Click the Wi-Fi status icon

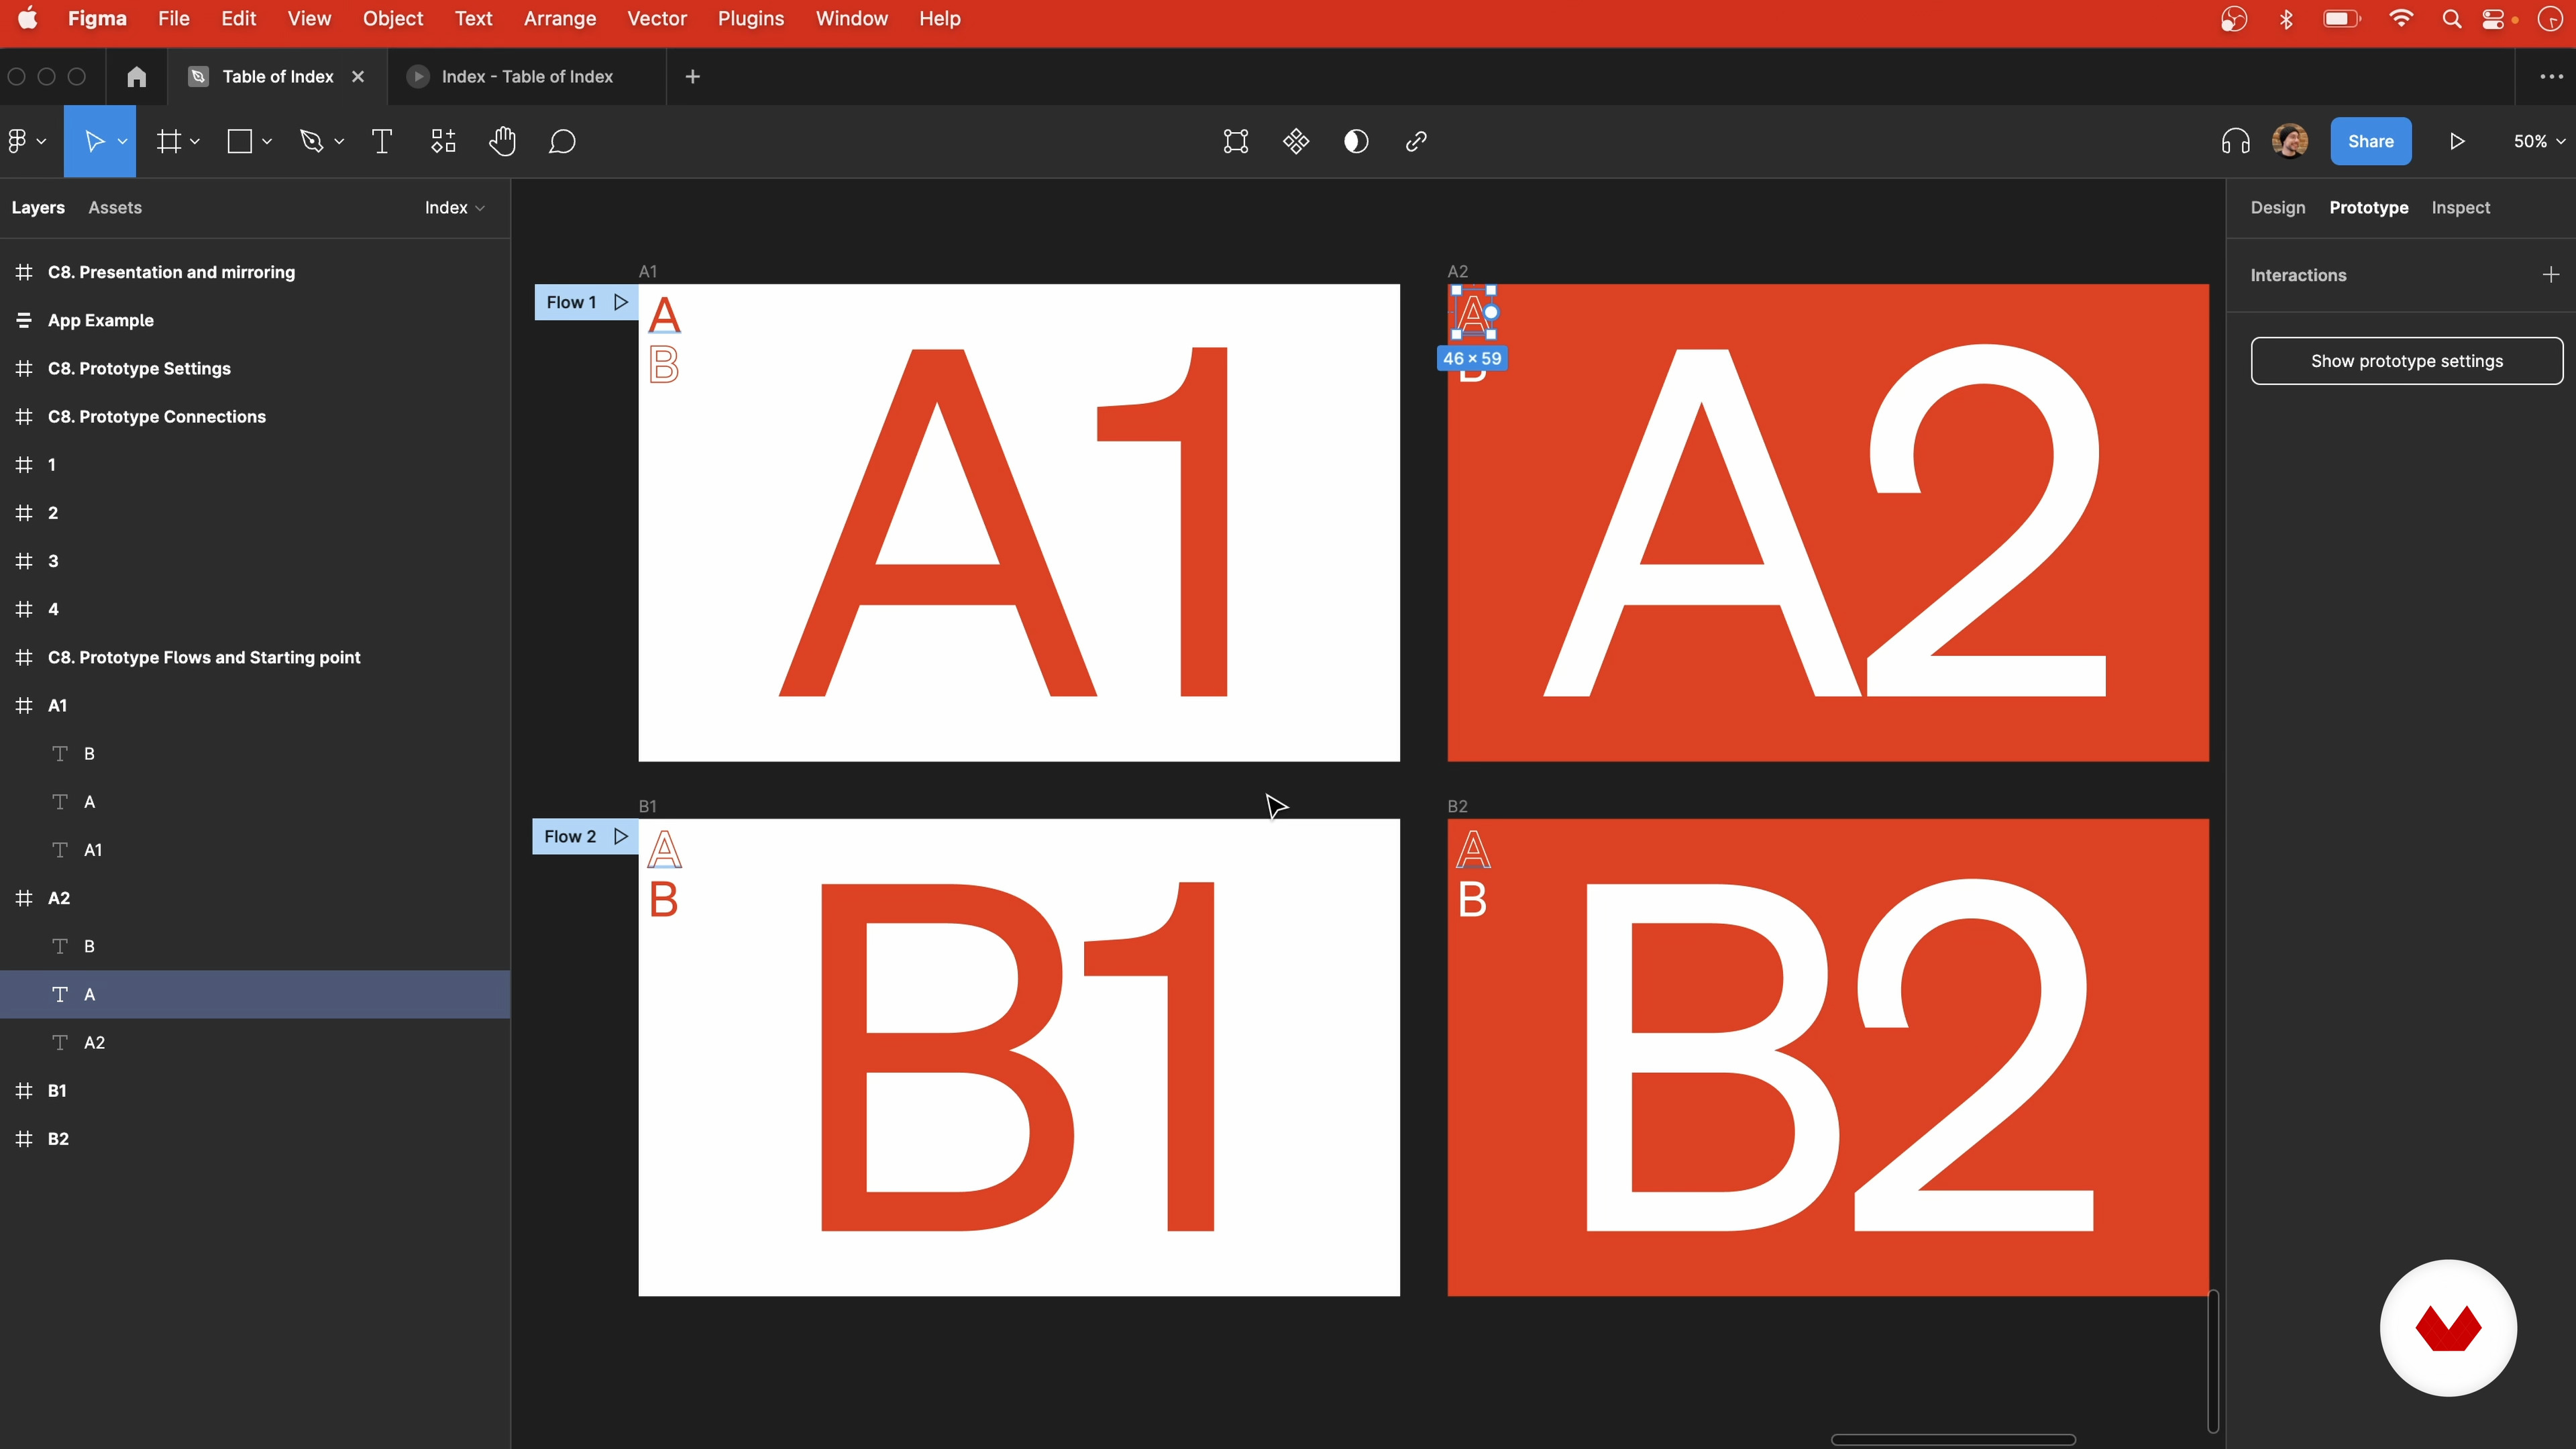click(x=2401, y=19)
